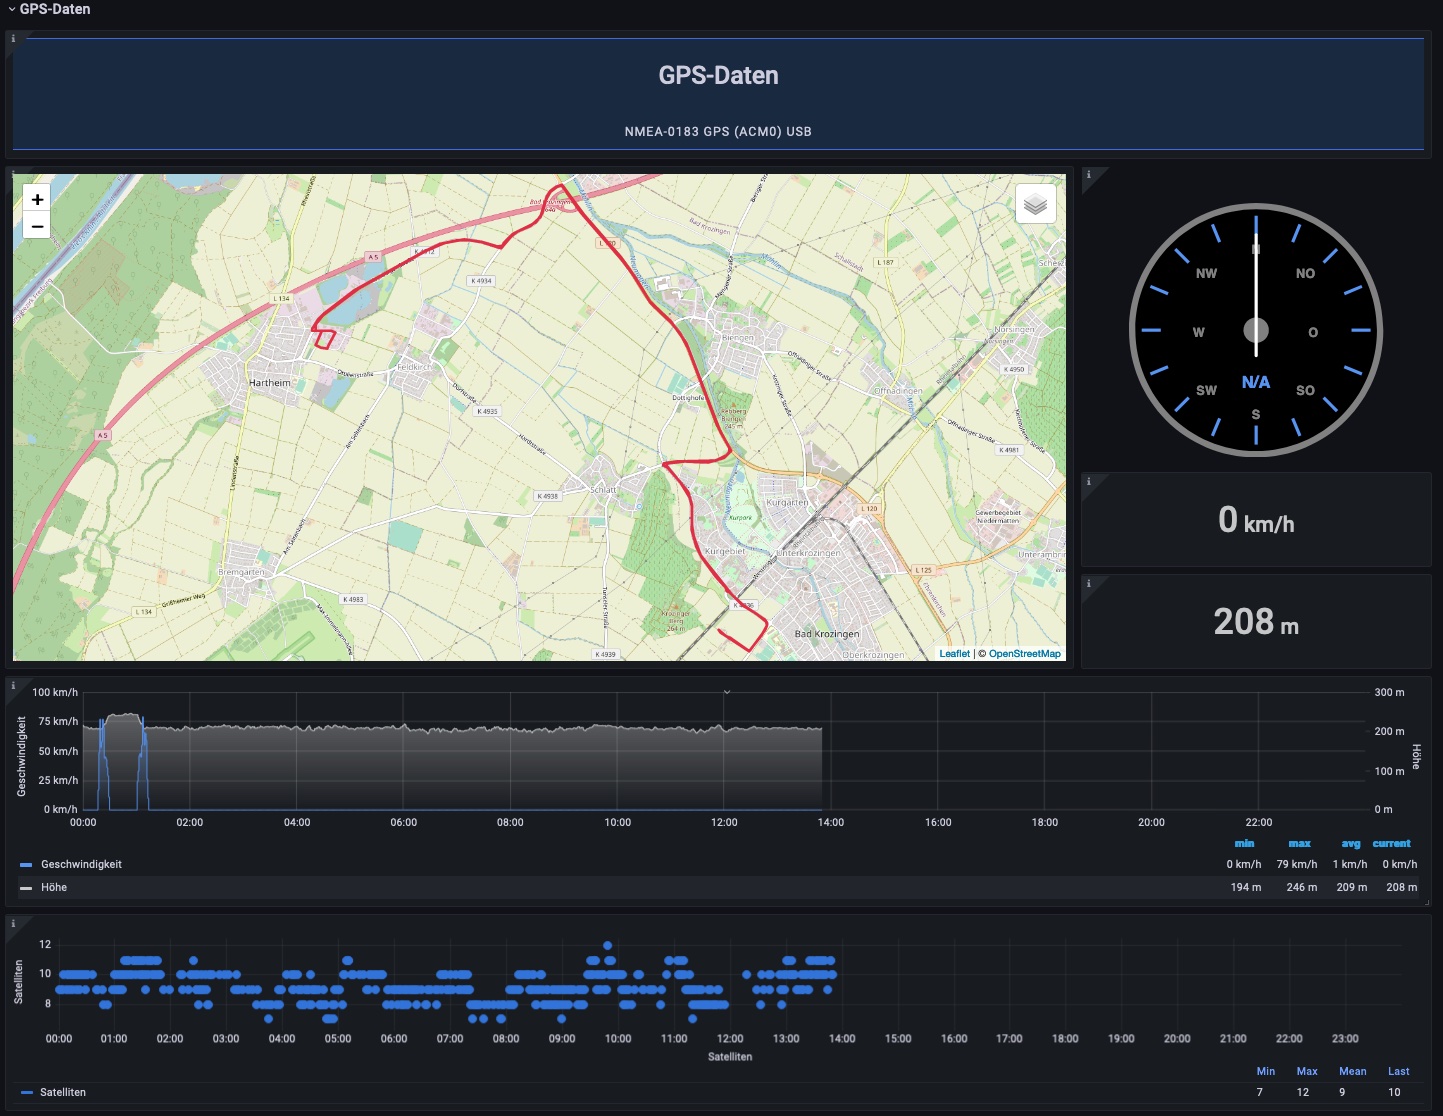Image resolution: width=1443 pixels, height=1116 pixels.
Task: Sort speed legend by min column
Action: [x=1244, y=843]
